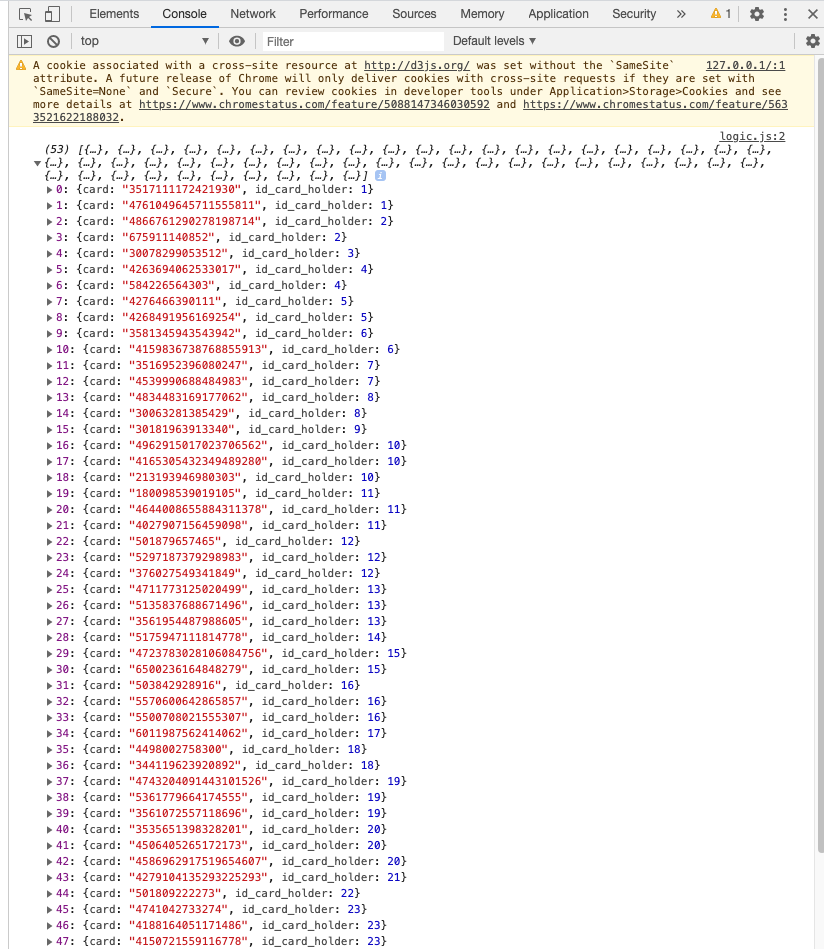The height and width of the screenshot is (949, 824).
Task: Click card string "4276466390111"
Action: pyautogui.click(x=171, y=301)
